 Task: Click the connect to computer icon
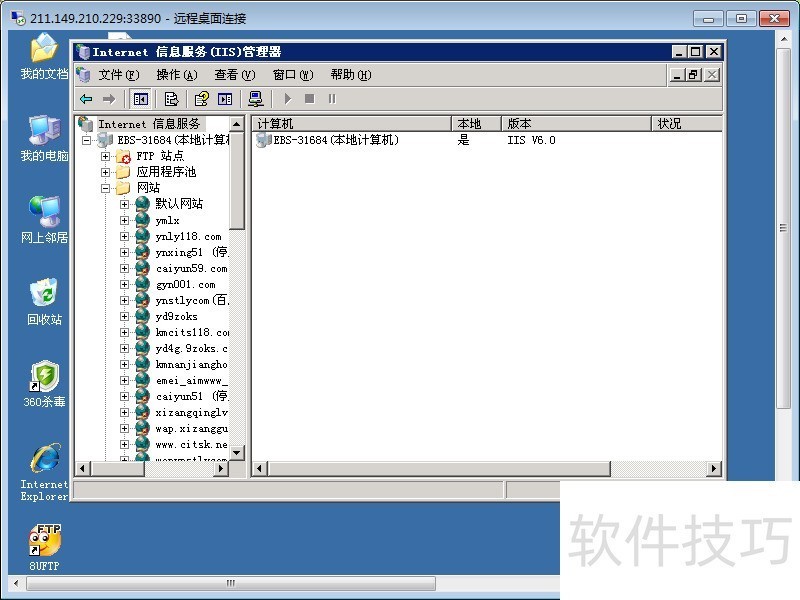point(256,99)
